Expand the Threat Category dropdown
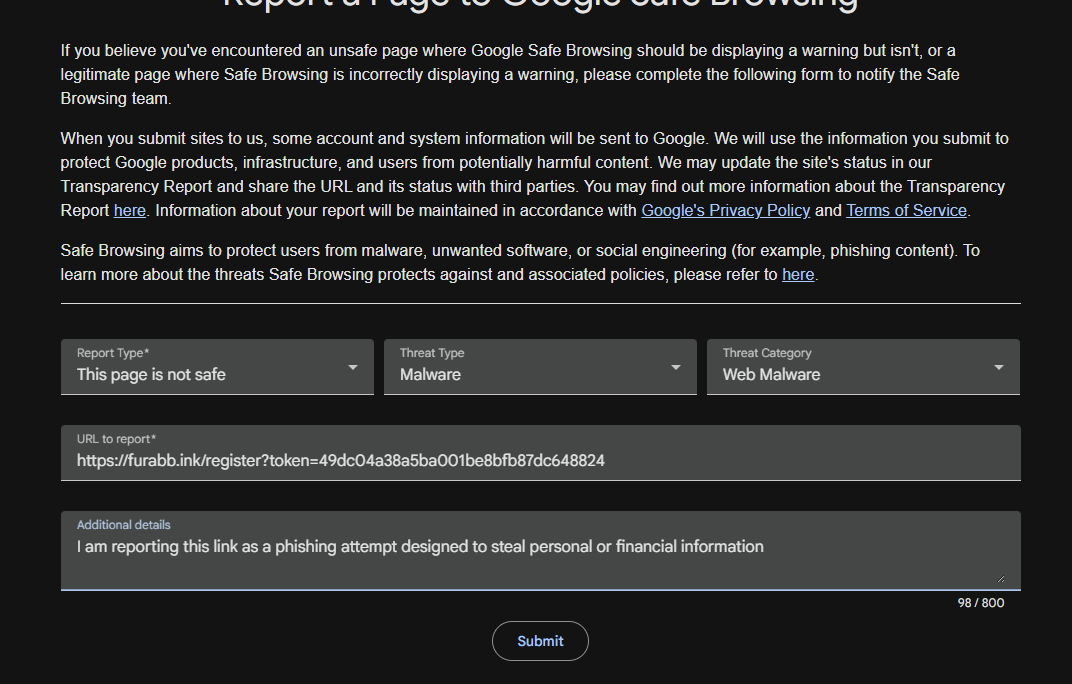 863,367
